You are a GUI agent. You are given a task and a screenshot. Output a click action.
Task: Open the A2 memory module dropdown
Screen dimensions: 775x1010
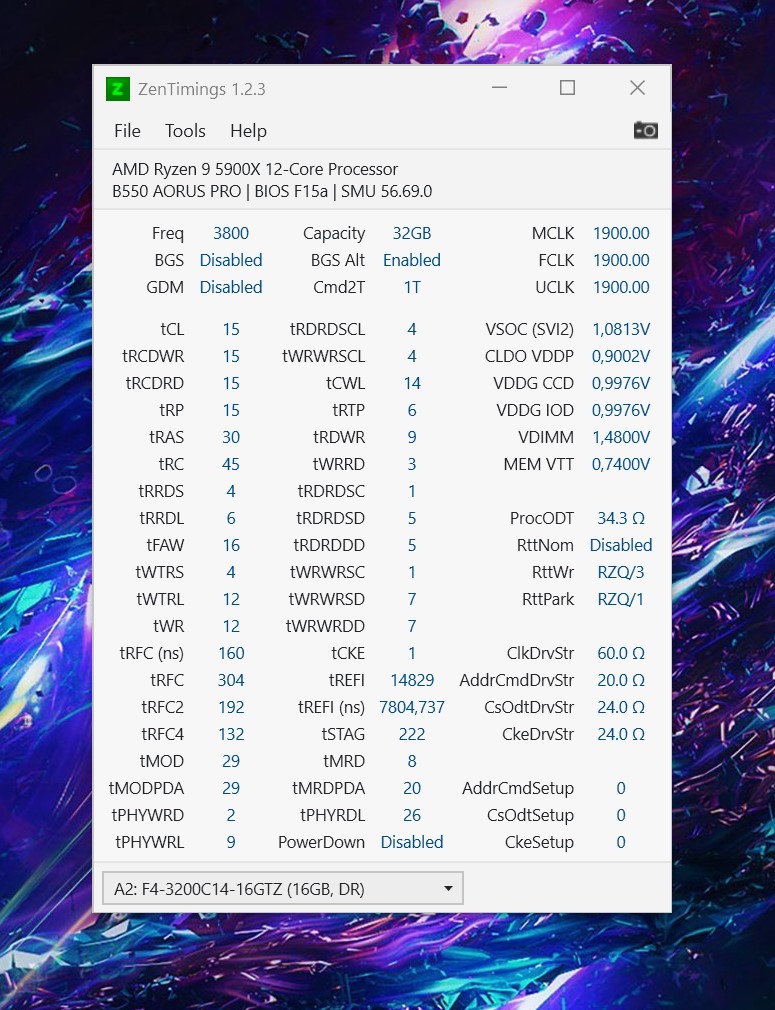(283, 889)
